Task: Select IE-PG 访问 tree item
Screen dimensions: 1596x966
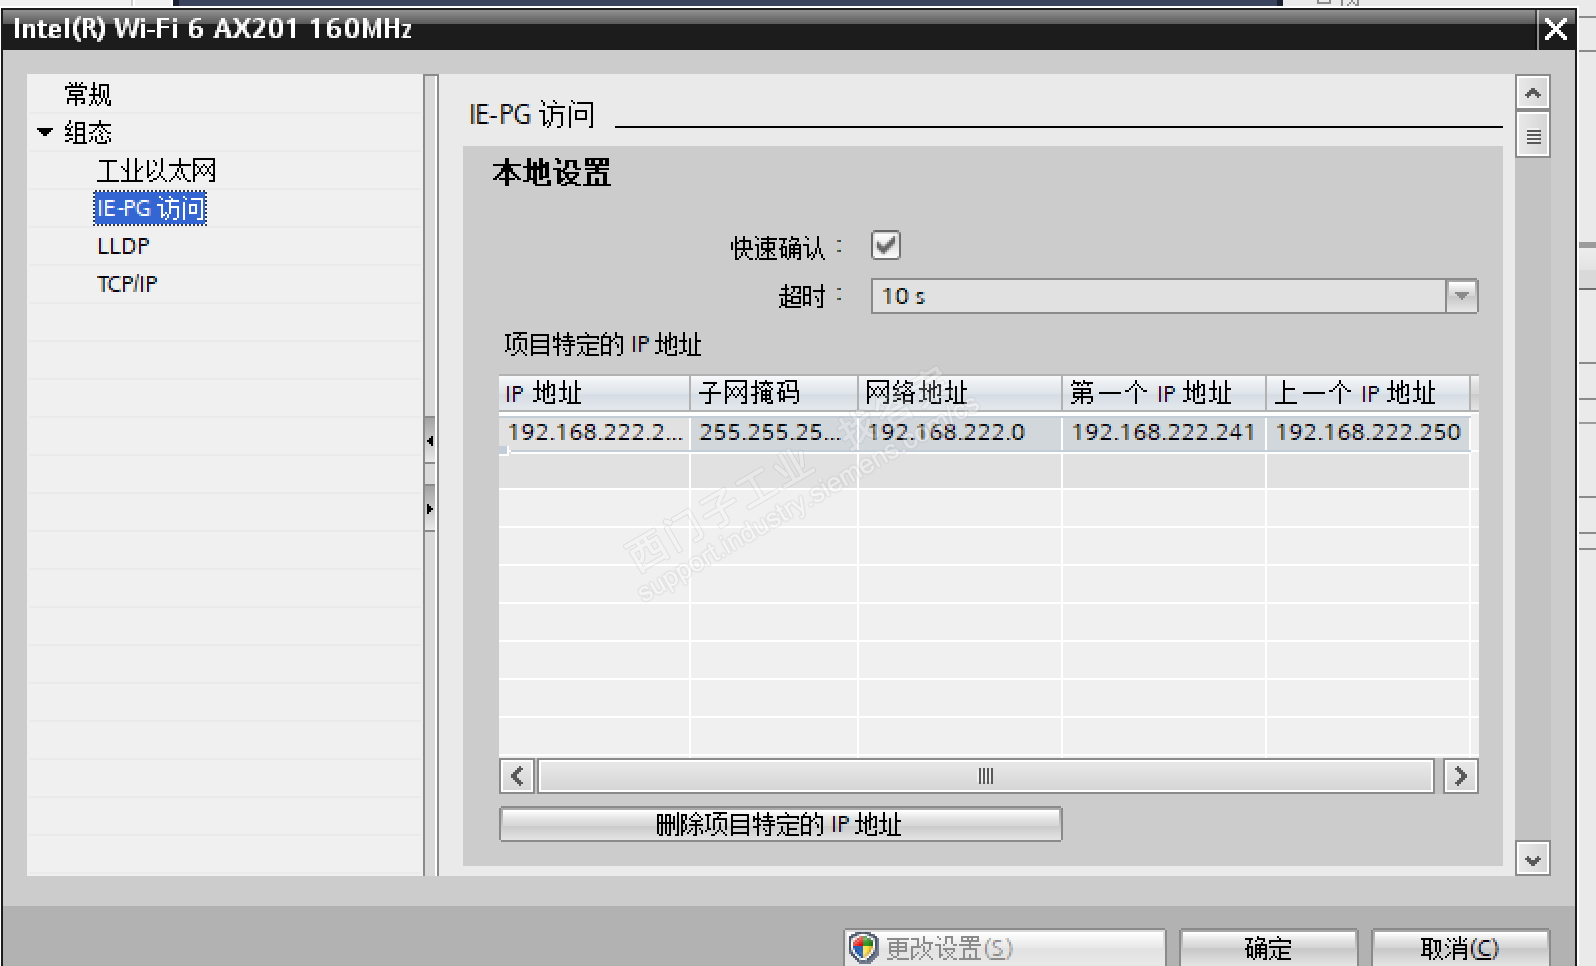Action: coord(151,208)
